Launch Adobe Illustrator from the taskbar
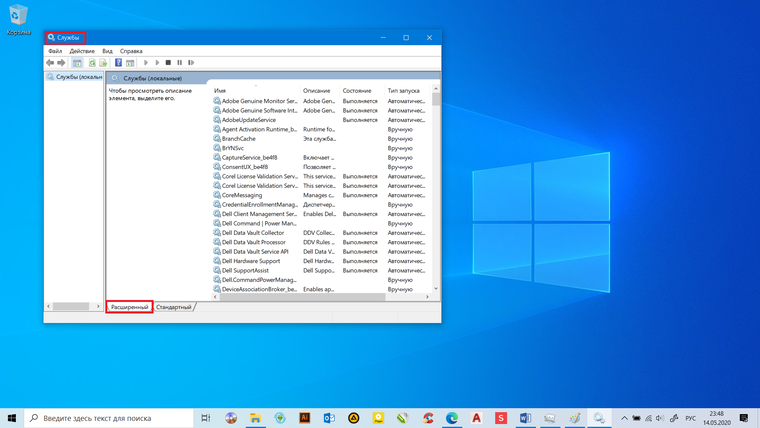This screenshot has height=428, width=760. [x=304, y=418]
